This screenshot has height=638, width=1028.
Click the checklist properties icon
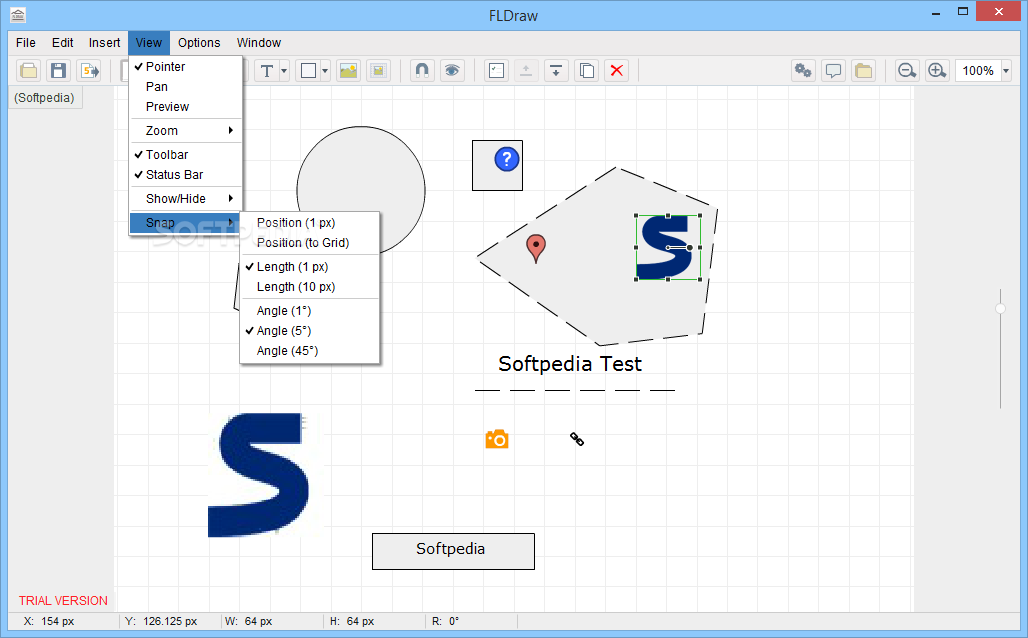pyautogui.click(x=497, y=70)
